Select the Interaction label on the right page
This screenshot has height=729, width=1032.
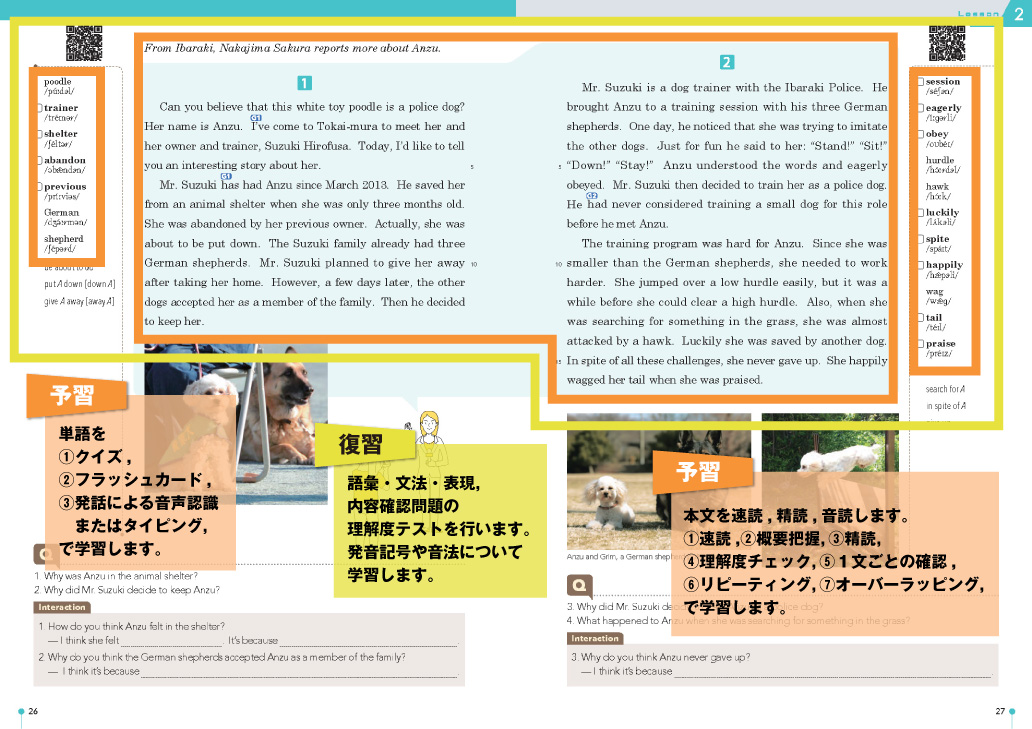595,637
